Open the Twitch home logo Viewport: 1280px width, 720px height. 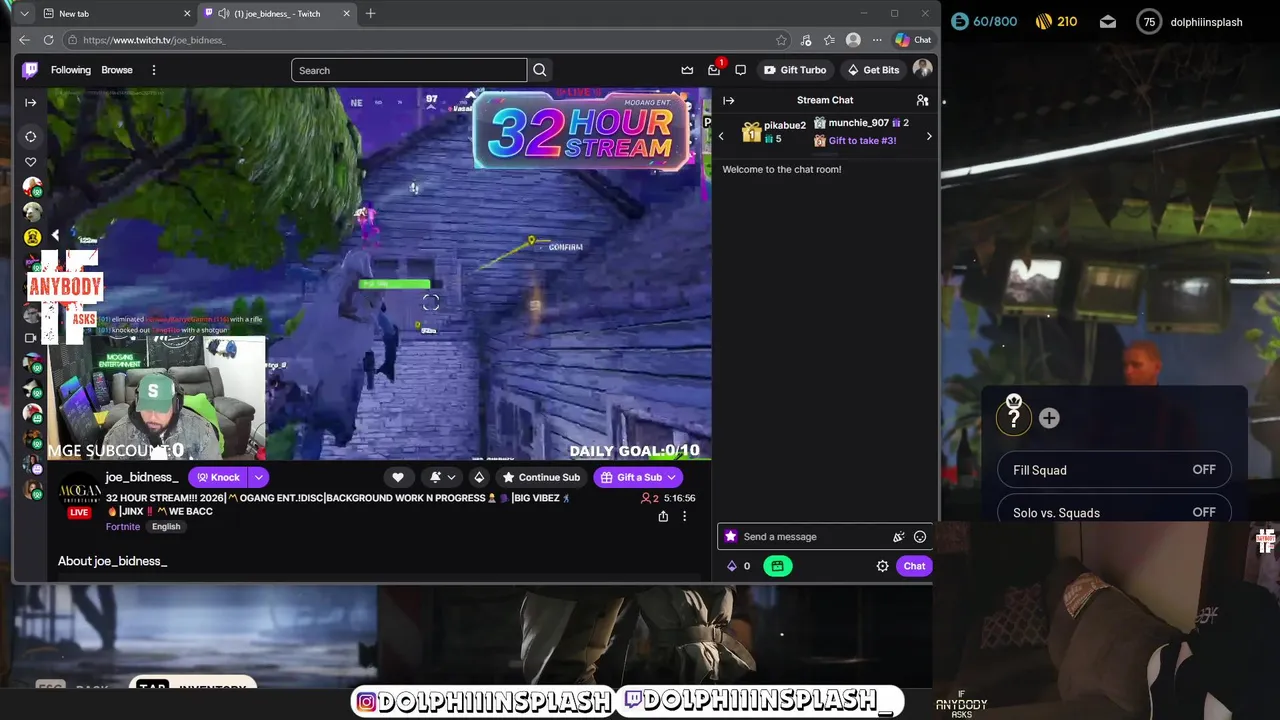[30, 70]
